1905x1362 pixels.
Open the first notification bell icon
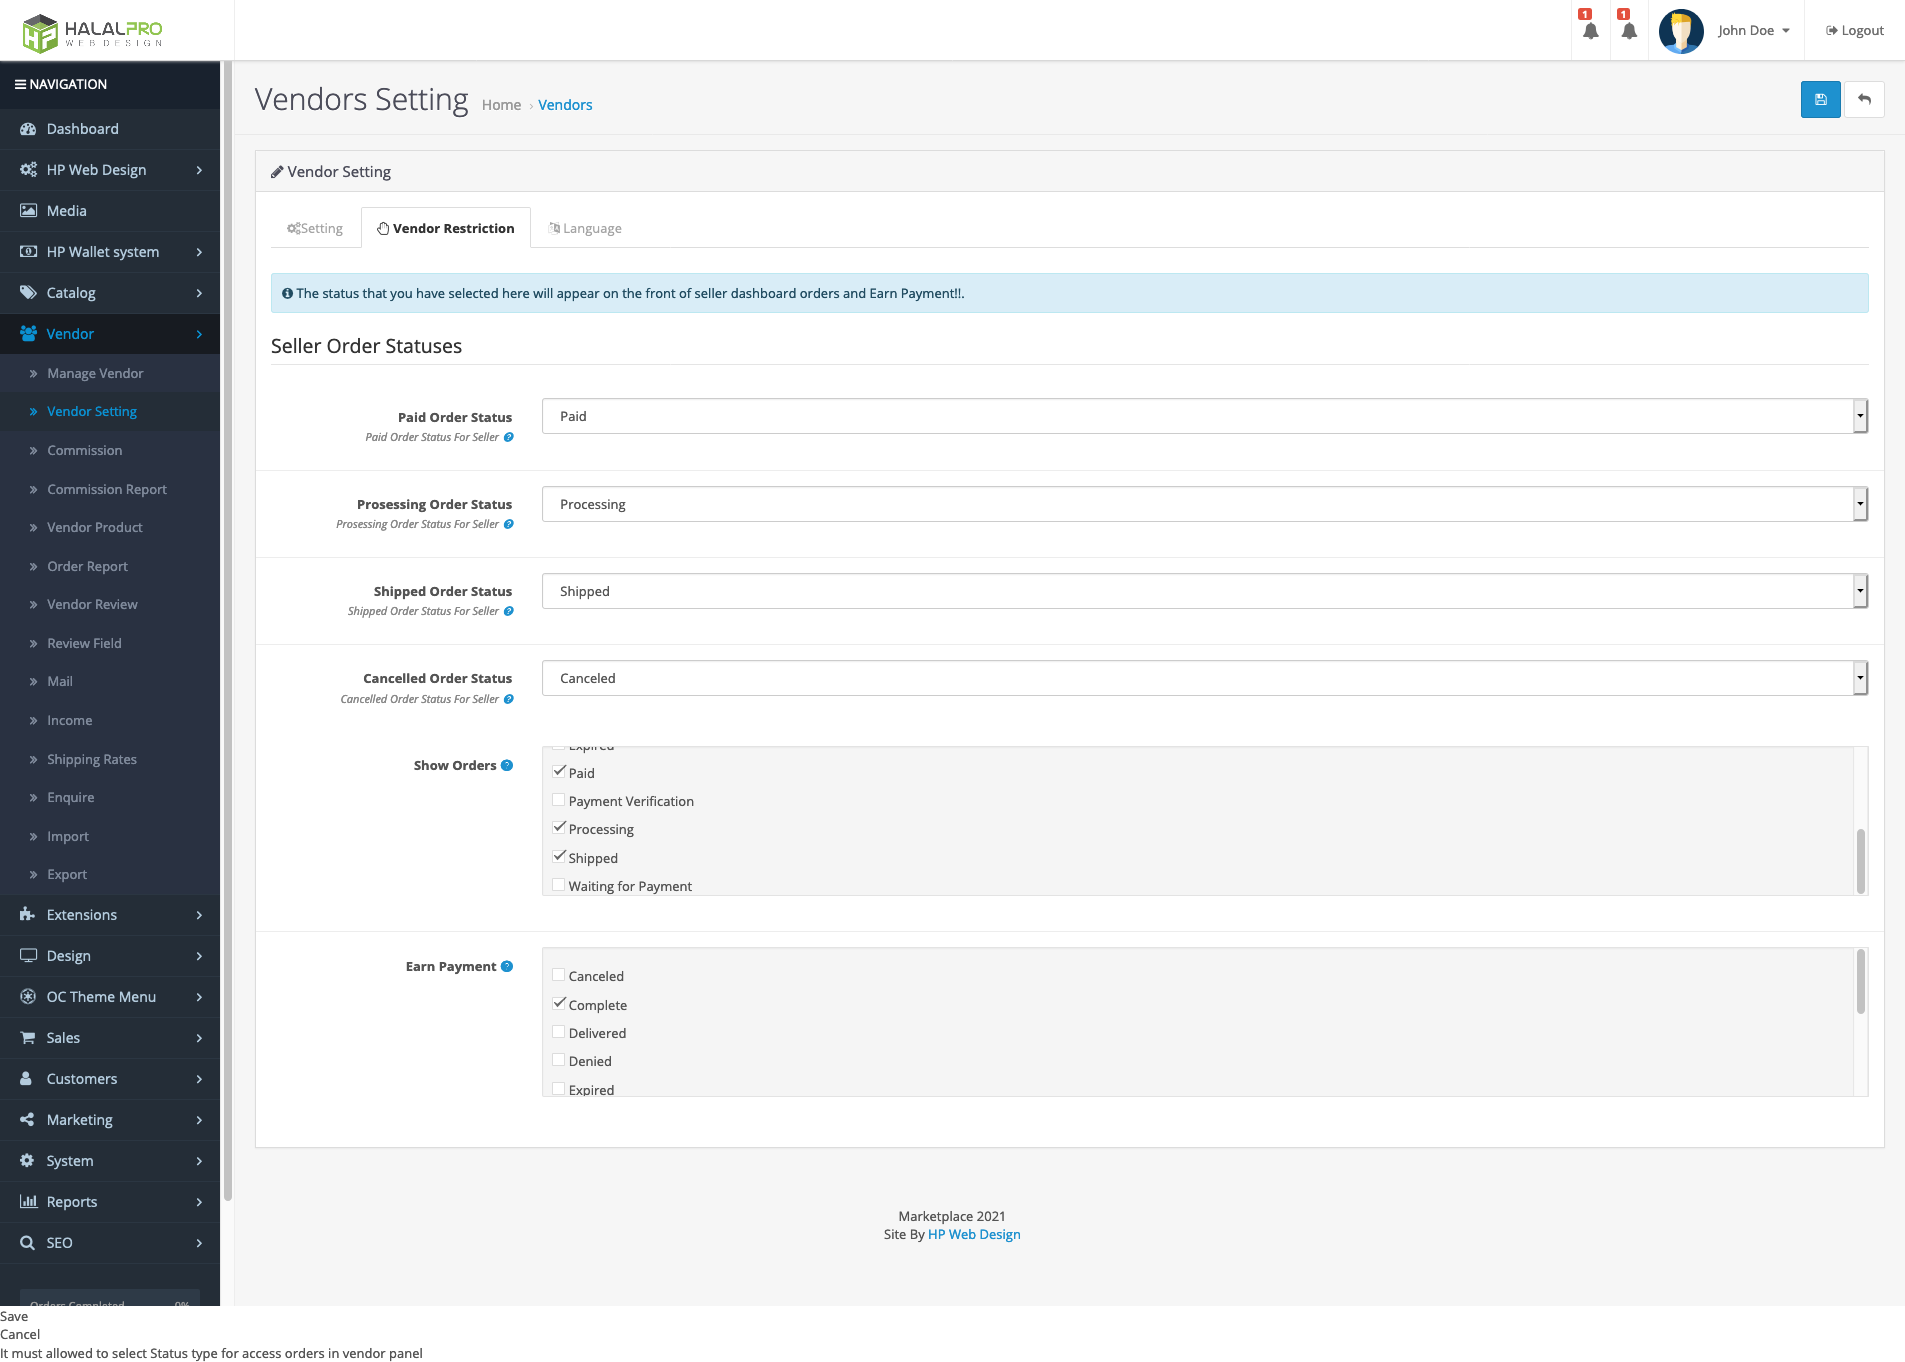1590,31
